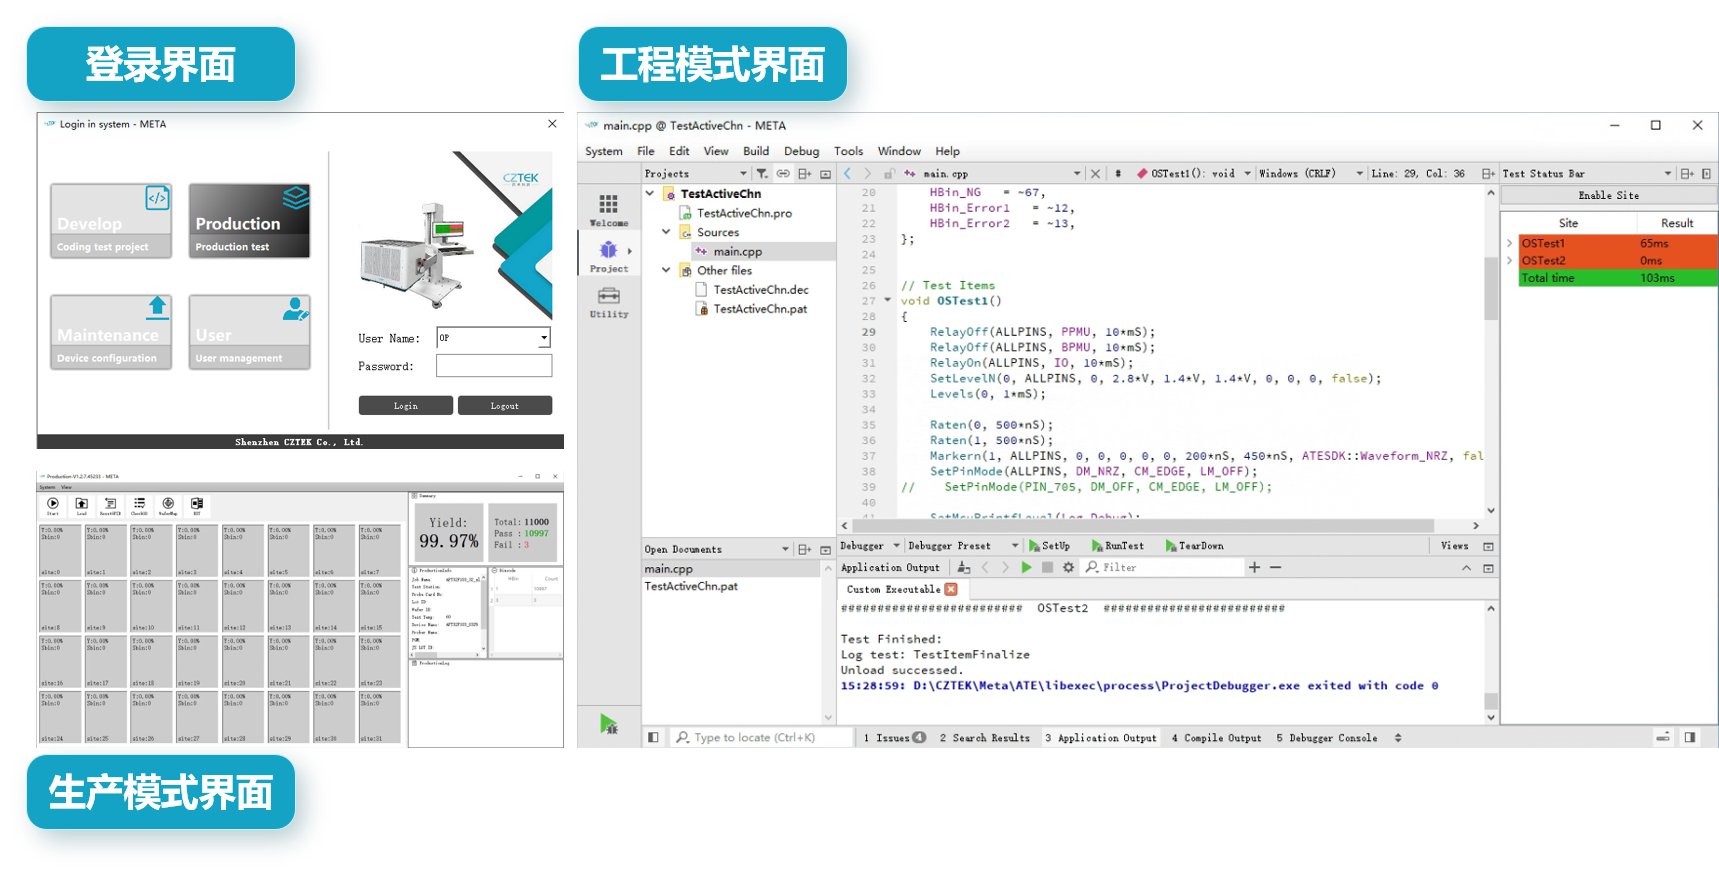Click the code editor horizontal scrollbar

pos(1144,525)
